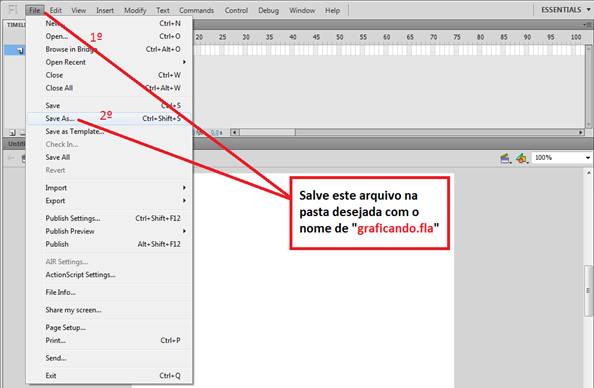Click the timeline scrollbar right arrow
Viewport: 594px width, 388px height.
580,132
